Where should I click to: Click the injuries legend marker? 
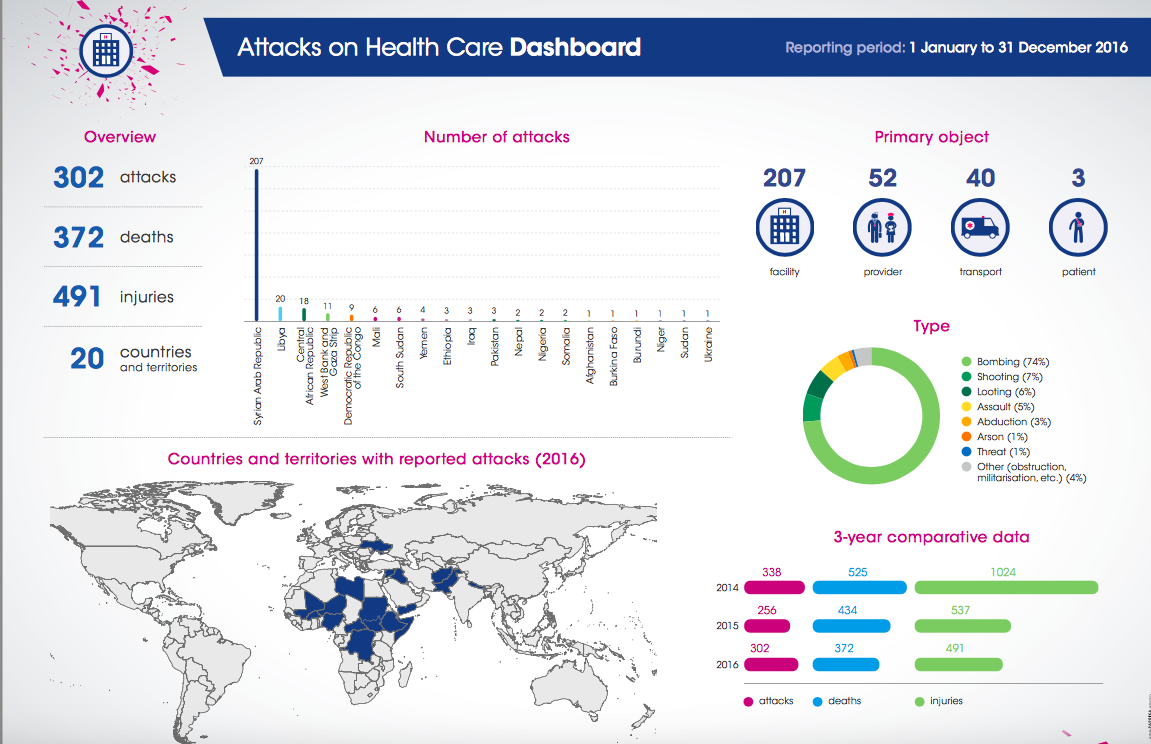coord(918,701)
